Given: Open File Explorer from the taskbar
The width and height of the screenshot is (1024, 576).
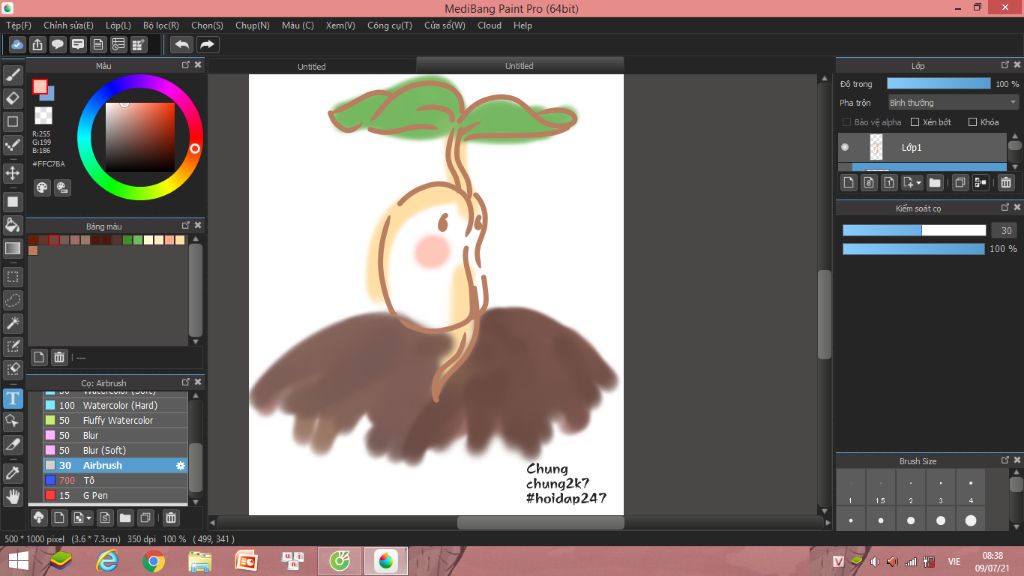Looking at the screenshot, I should click(200, 561).
